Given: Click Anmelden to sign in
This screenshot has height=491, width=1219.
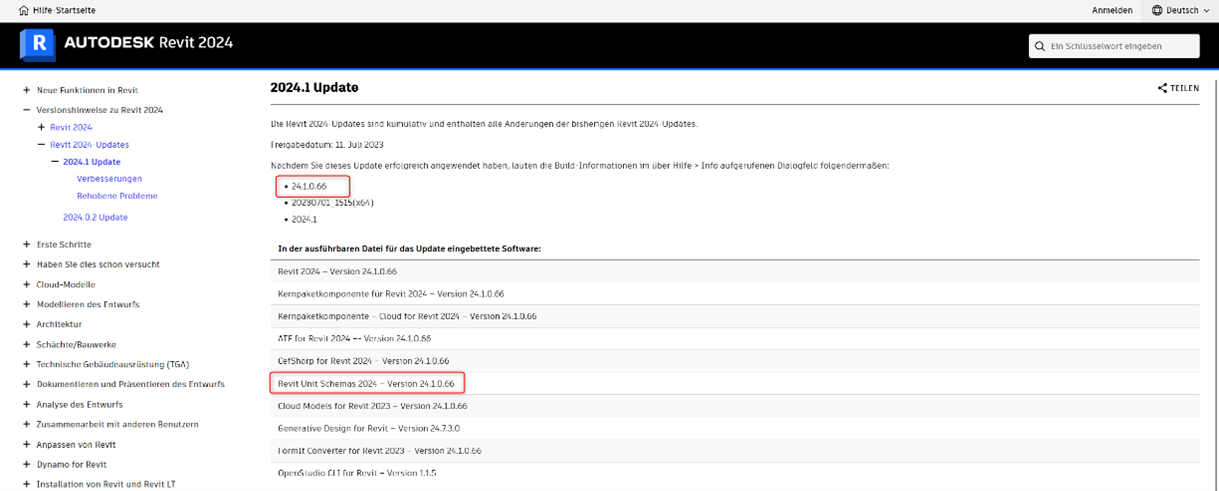Looking at the screenshot, I should [x=1112, y=10].
